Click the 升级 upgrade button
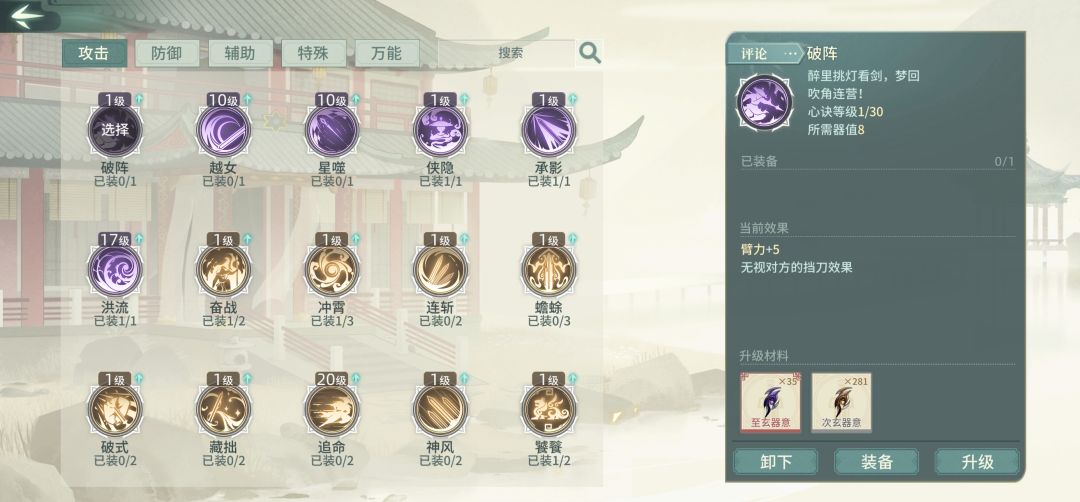 (x=977, y=462)
